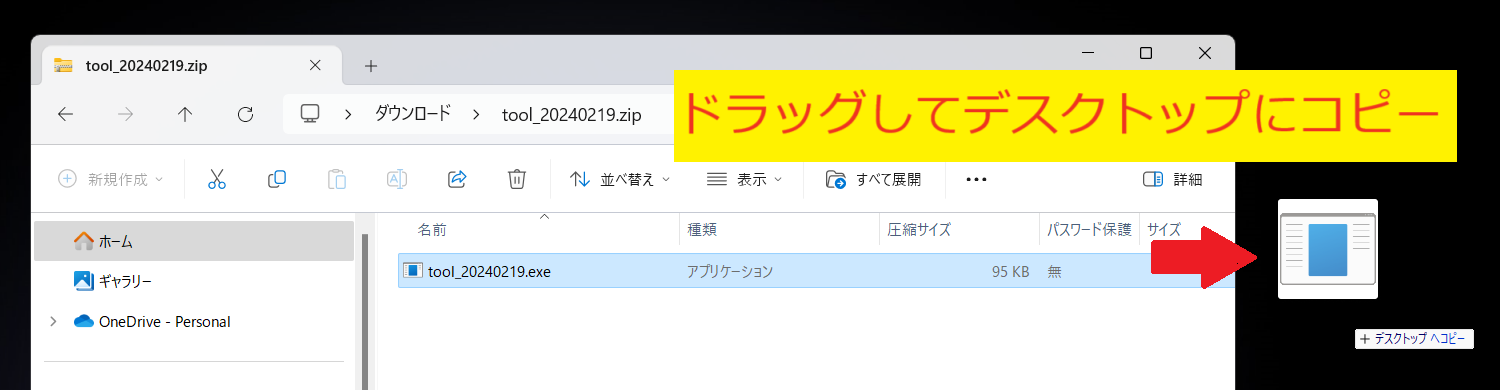
Task: Click すべて展開 extract all button
Action: [x=873, y=180]
